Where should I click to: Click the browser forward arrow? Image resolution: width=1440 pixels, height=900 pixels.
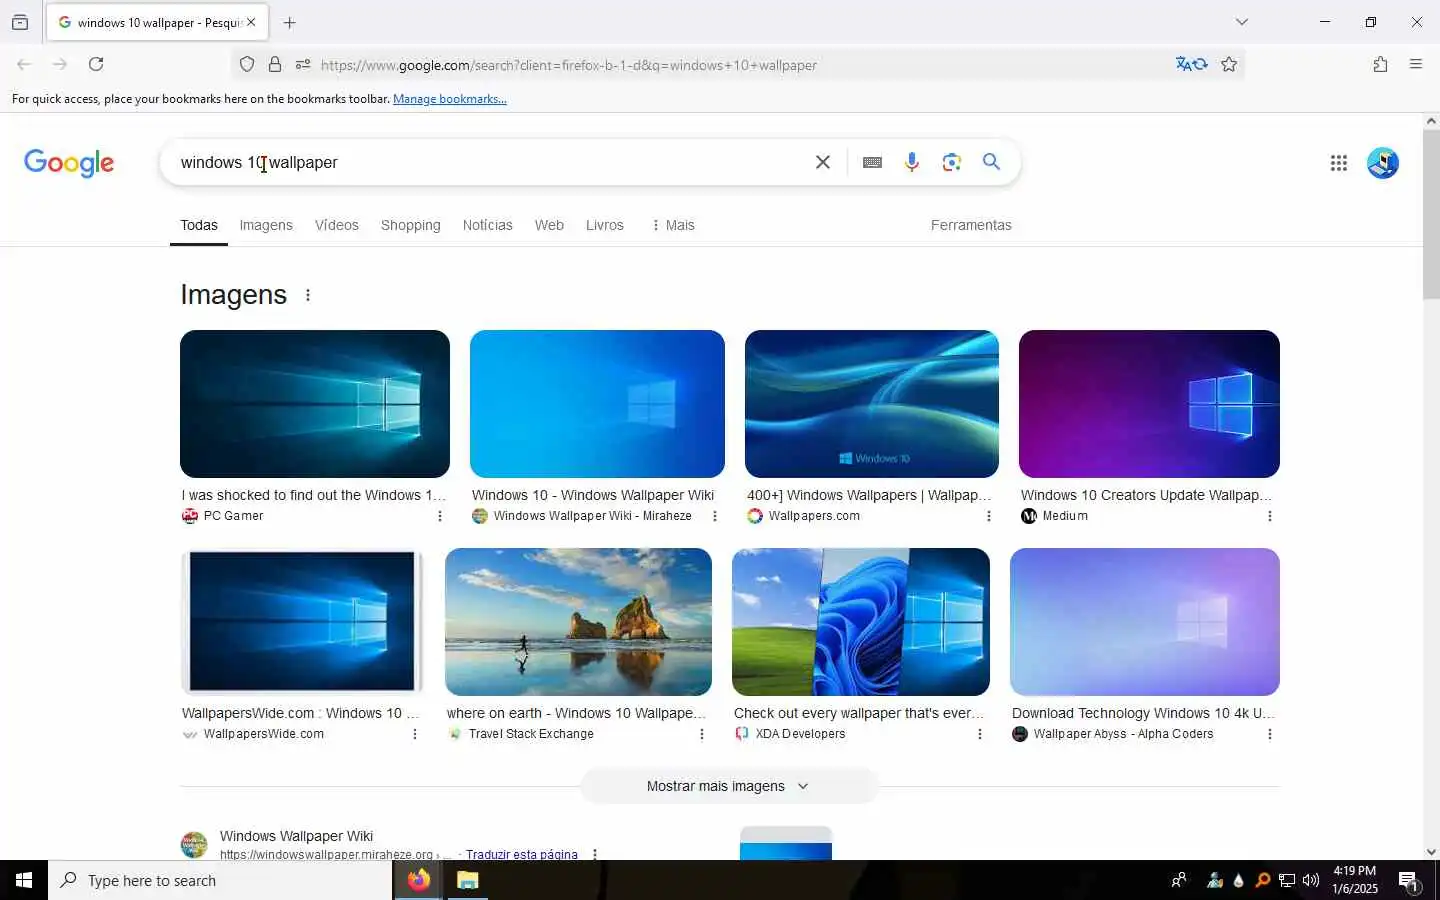point(60,64)
